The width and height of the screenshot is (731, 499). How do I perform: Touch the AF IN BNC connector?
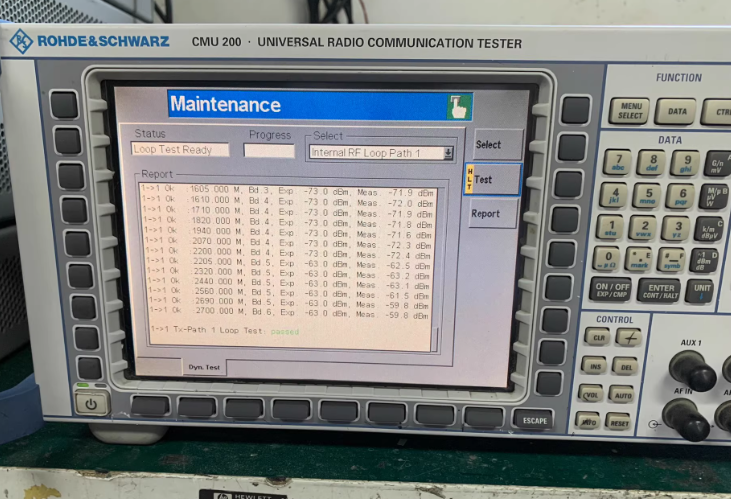click(686, 419)
